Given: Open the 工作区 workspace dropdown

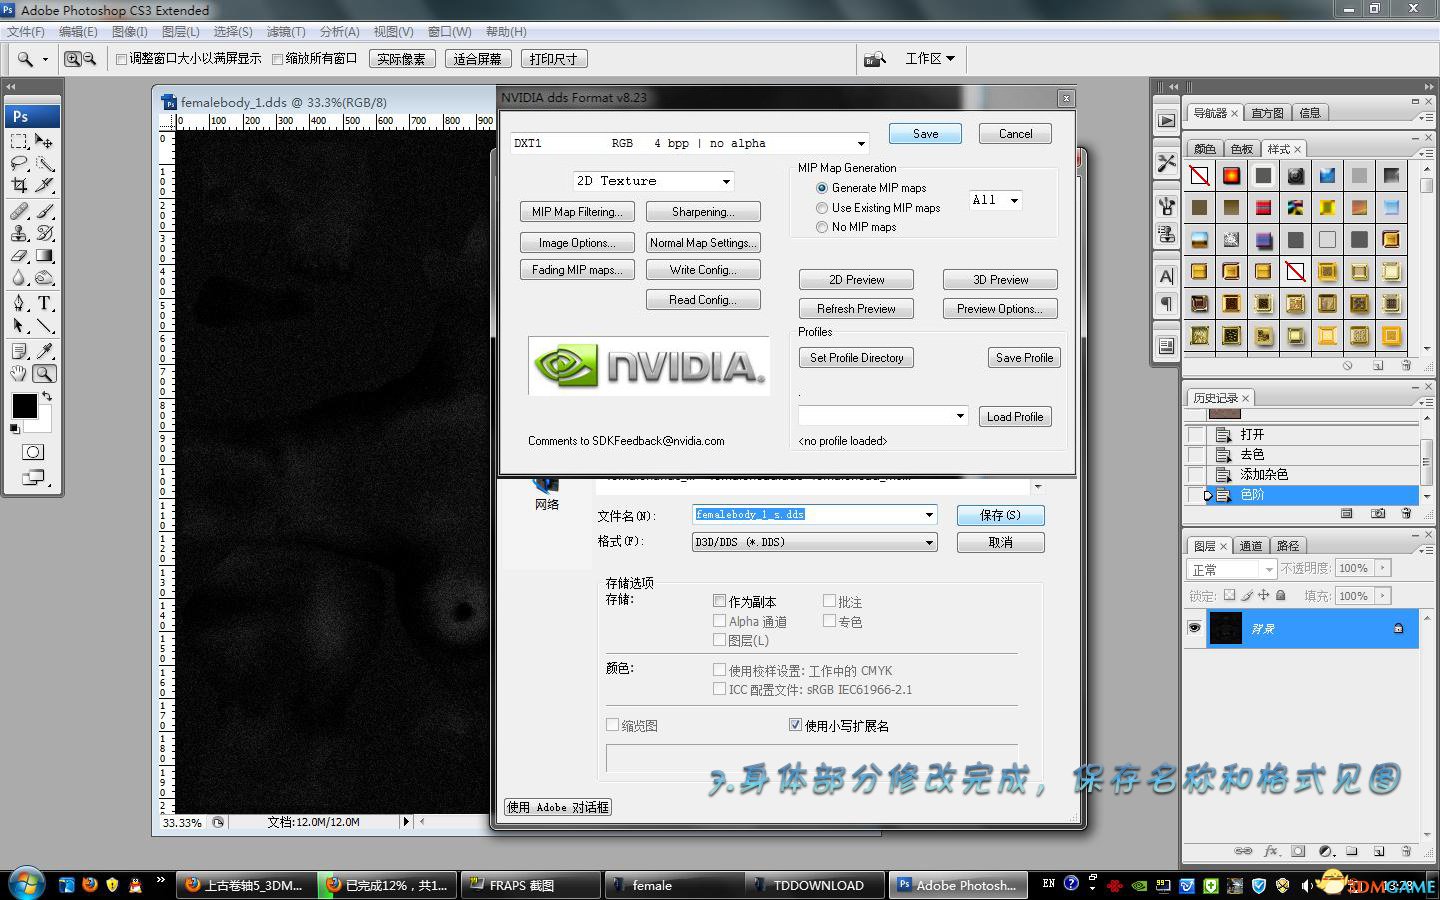Looking at the screenshot, I should pyautogui.click(x=930, y=59).
